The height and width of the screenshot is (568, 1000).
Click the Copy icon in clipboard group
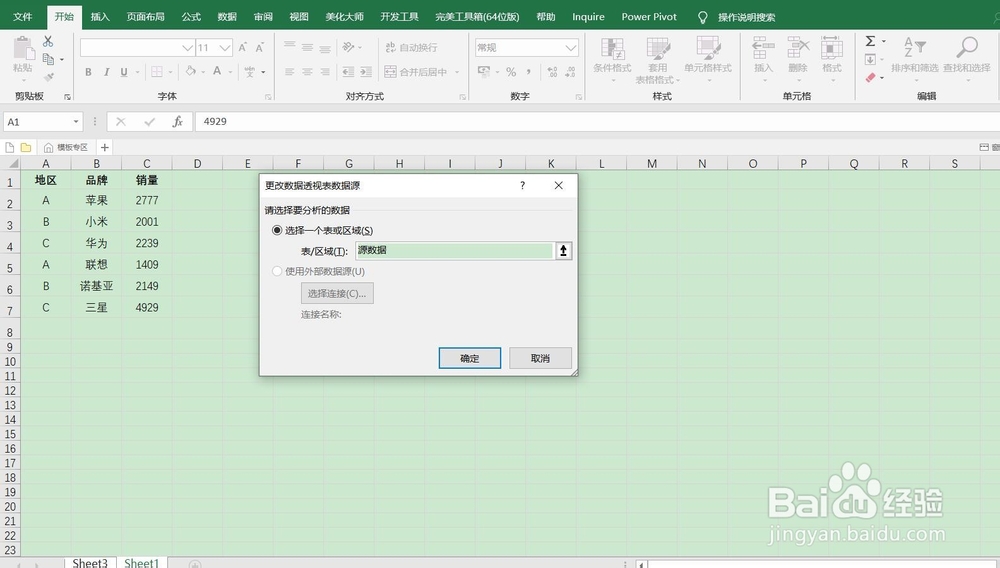click(48, 59)
